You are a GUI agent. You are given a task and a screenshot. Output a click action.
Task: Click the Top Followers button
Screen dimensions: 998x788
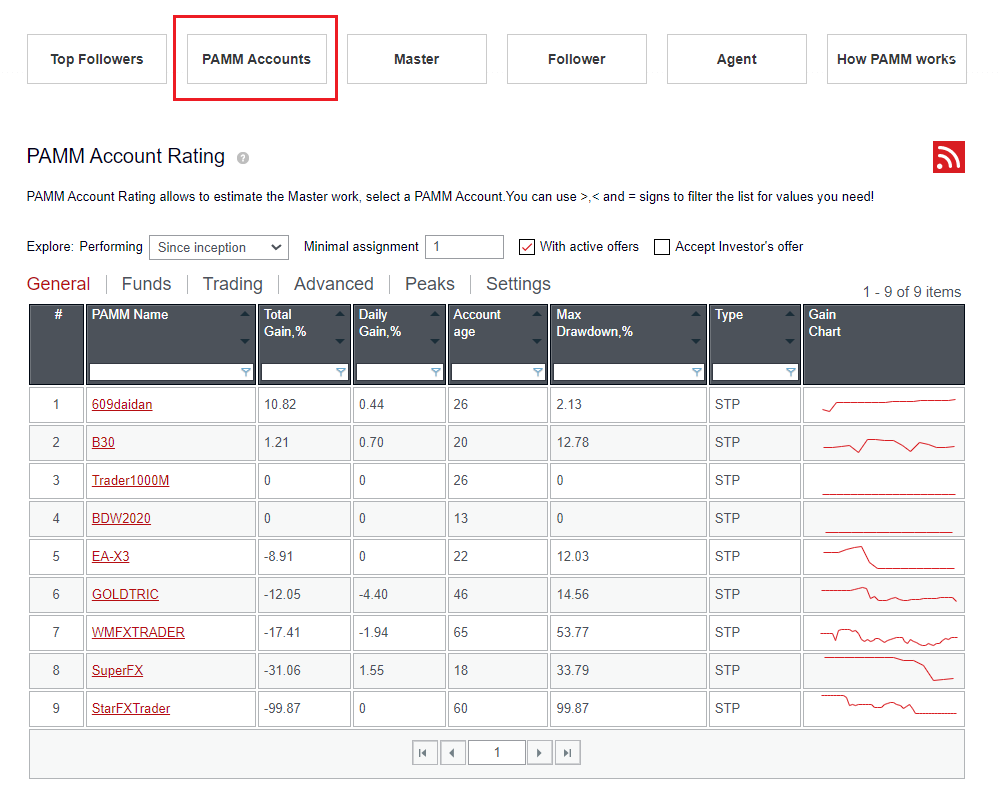(97, 59)
